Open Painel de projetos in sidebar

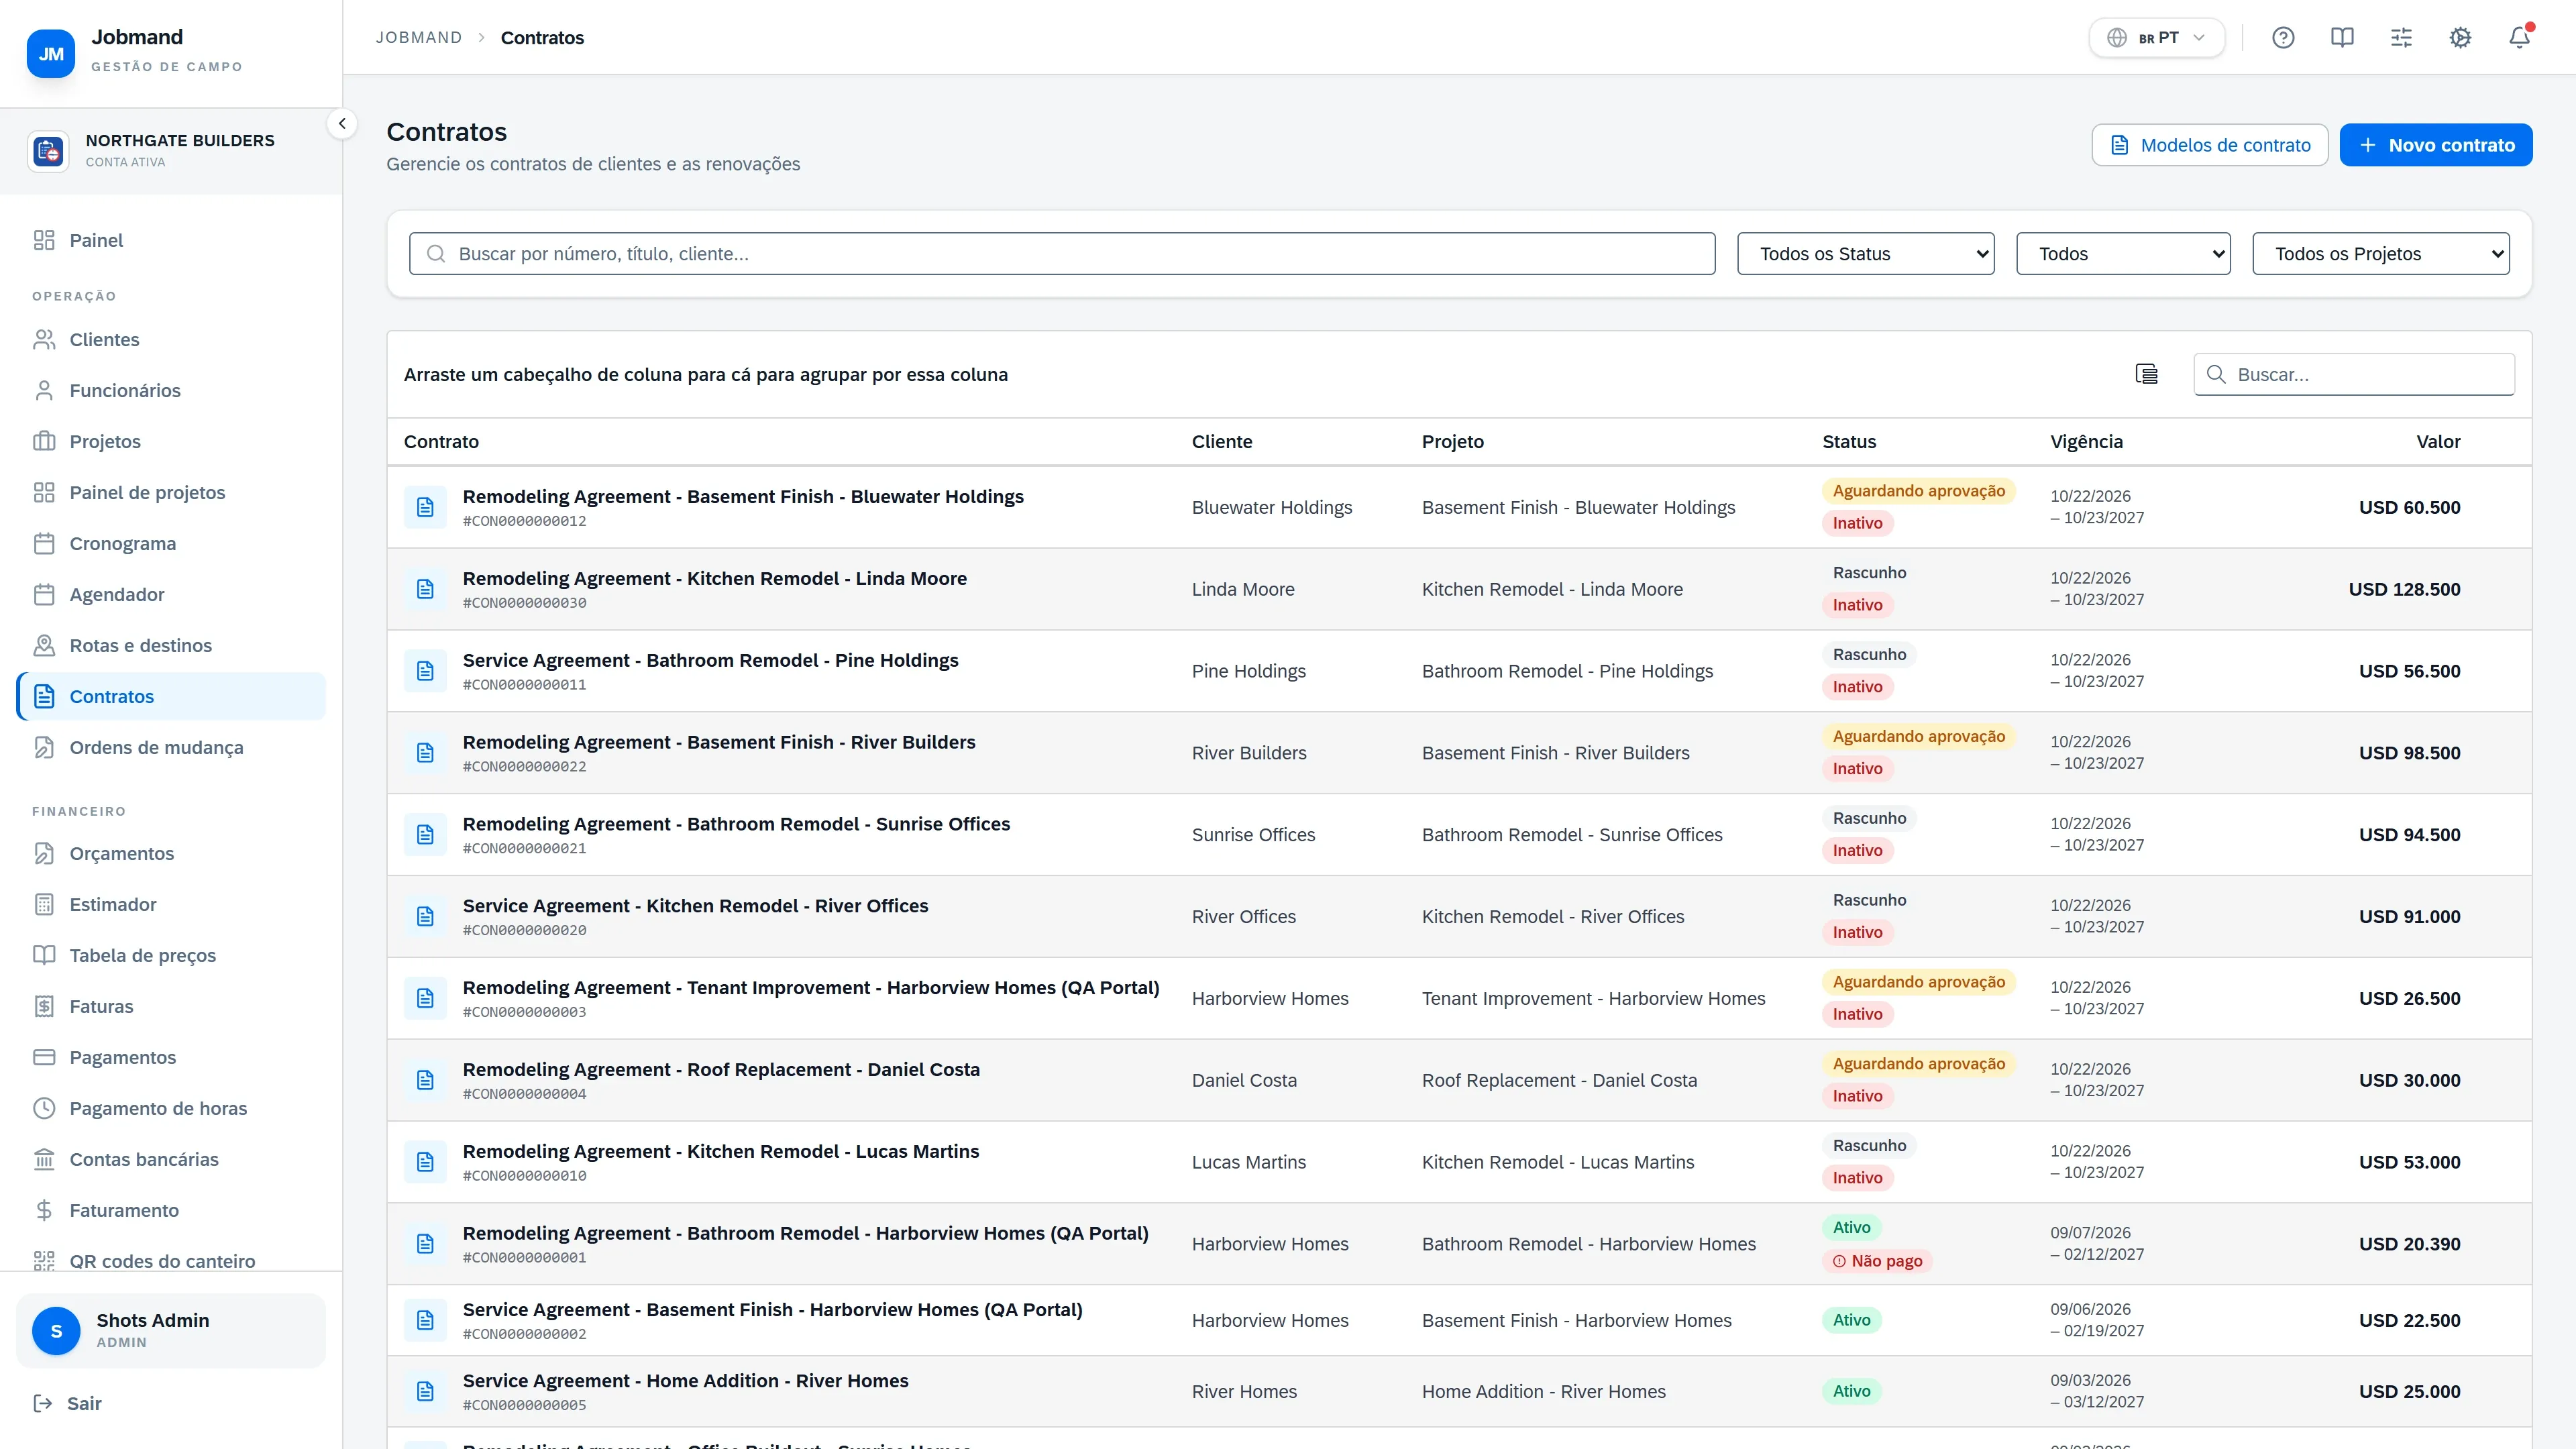[171, 493]
